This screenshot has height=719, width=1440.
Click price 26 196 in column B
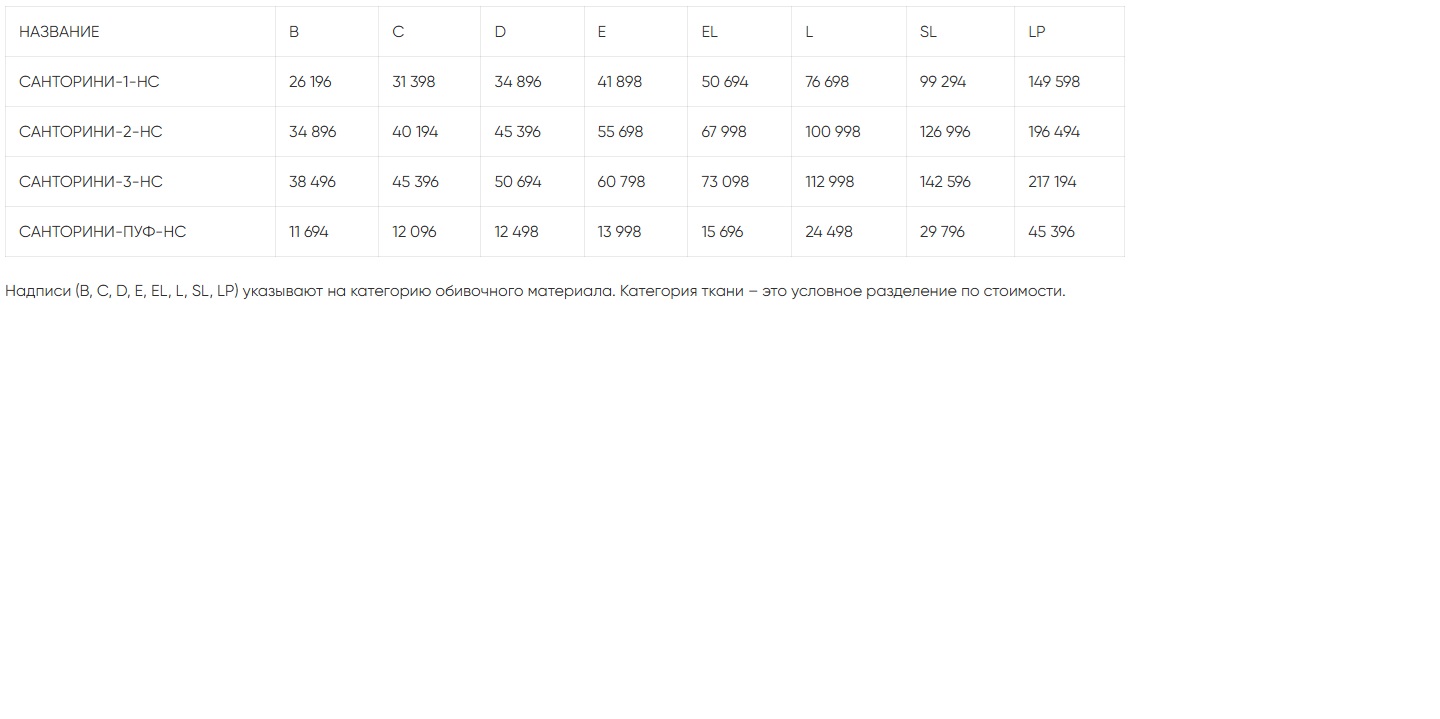point(310,82)
